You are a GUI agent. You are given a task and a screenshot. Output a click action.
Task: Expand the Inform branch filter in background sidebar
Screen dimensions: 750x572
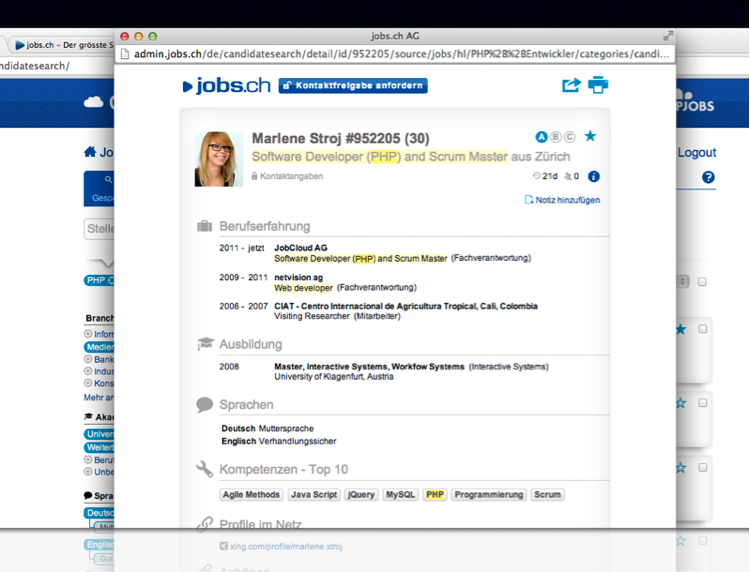(x=88, y=334)
